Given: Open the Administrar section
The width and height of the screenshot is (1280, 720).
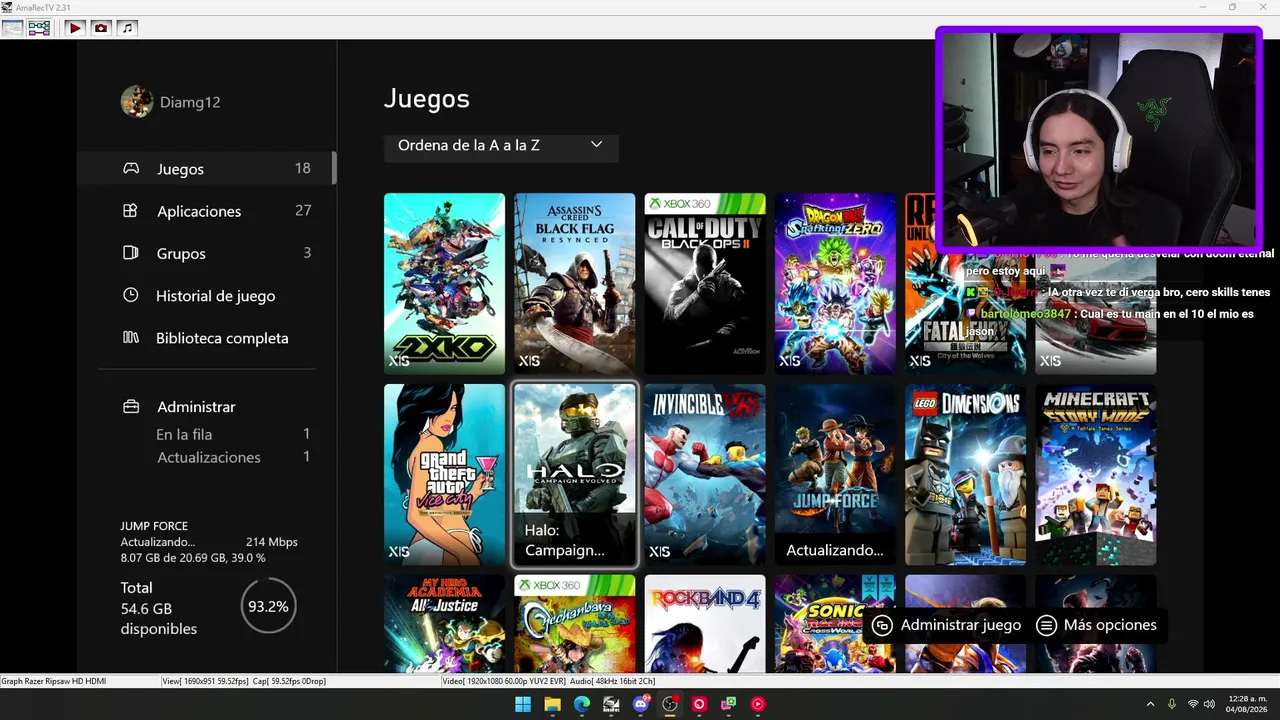Looking at the screenshot, I should (x=206, y=407).
